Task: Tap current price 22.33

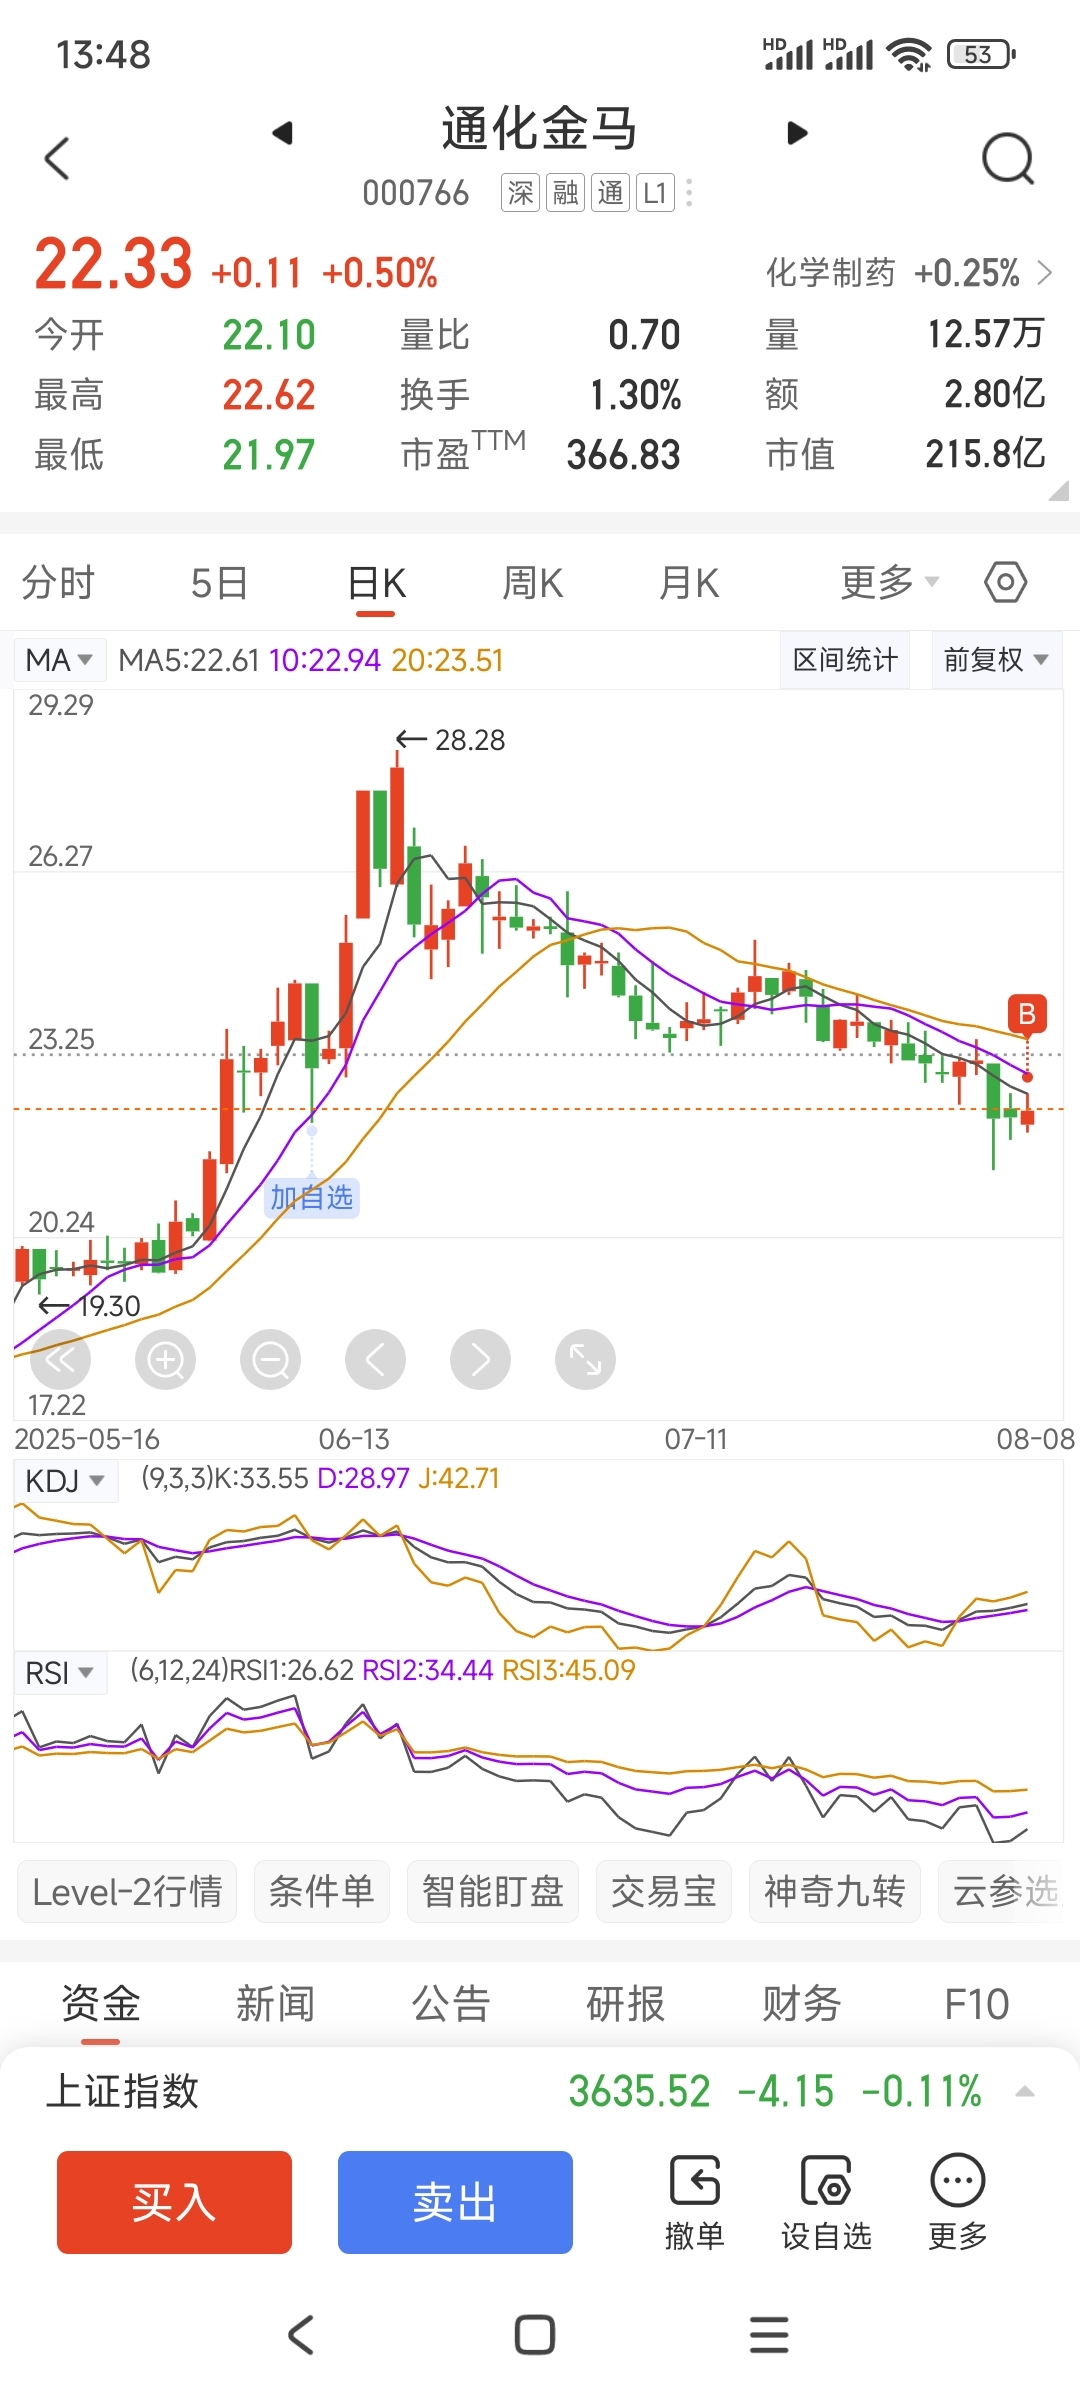Action: pos(113,264)
